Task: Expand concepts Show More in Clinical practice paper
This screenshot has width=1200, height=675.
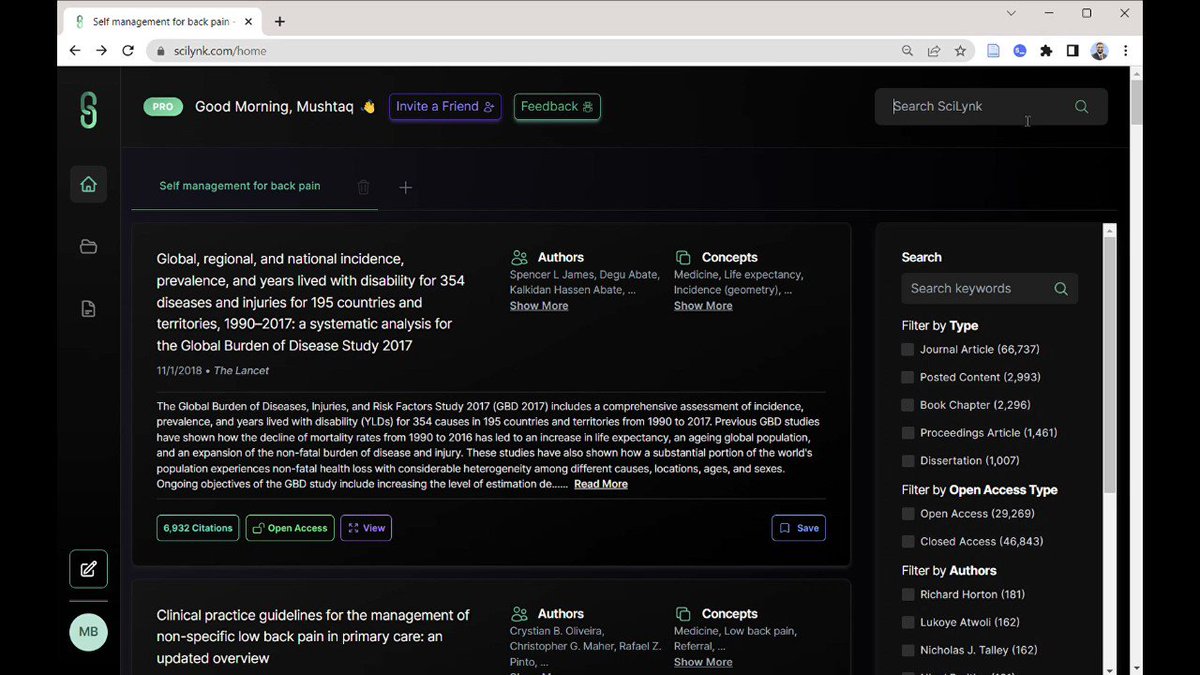Action: tap(703, 662)
